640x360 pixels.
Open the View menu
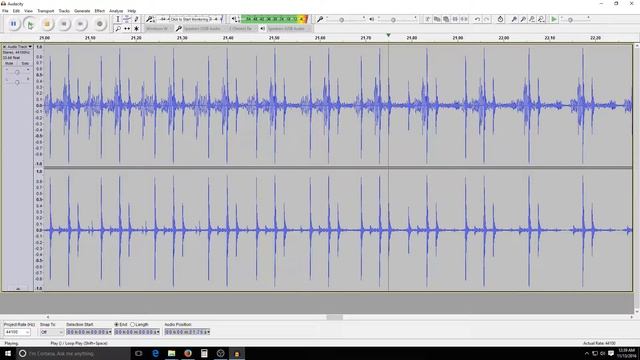tap(28, 11)
